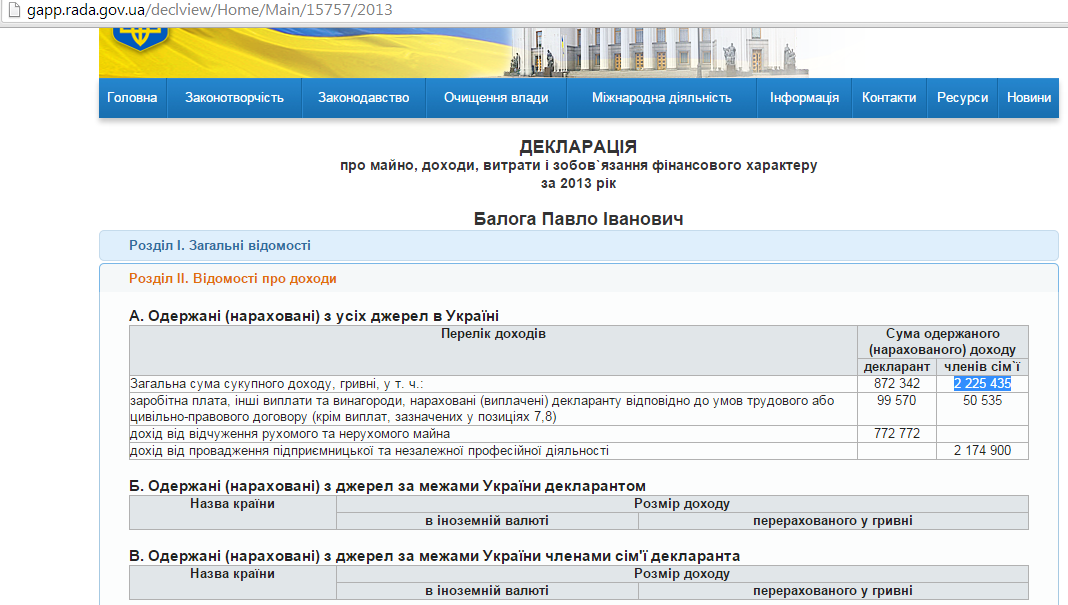
Task: Go to the Новини page
Action: click(x=1029, y=98)
